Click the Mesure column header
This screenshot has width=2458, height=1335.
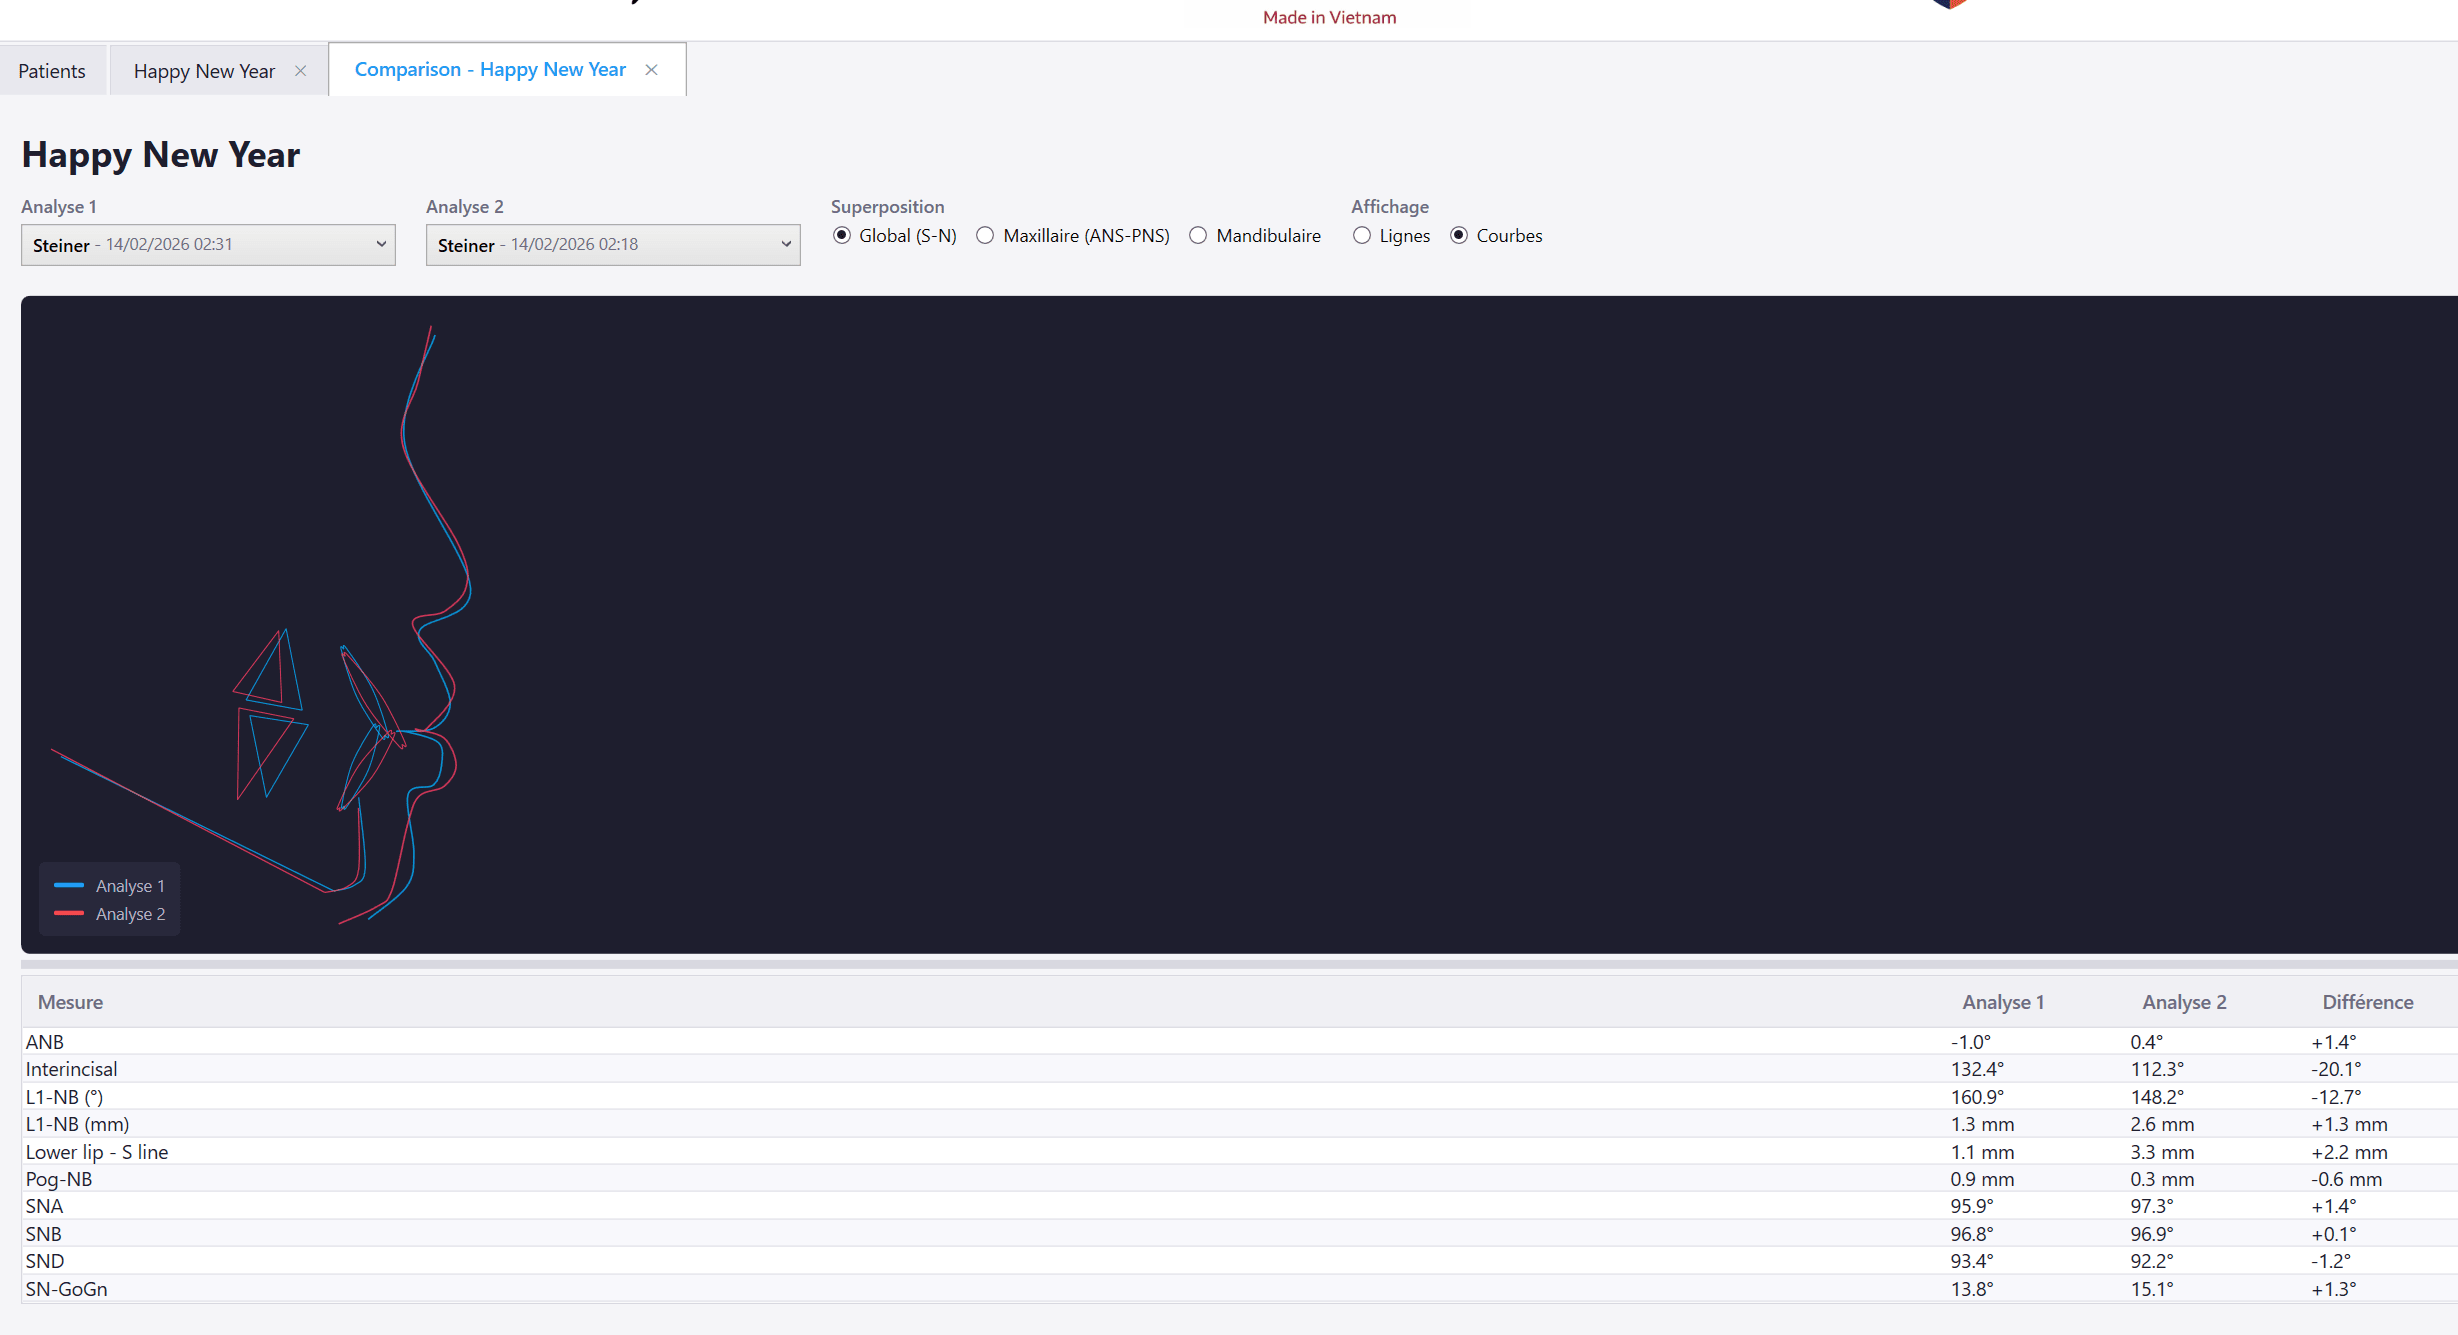[x=70, y=1002]
